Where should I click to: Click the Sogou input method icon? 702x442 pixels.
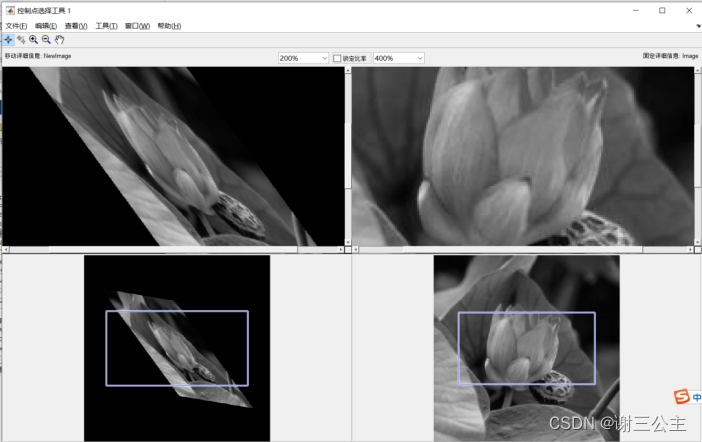[681, 396]
